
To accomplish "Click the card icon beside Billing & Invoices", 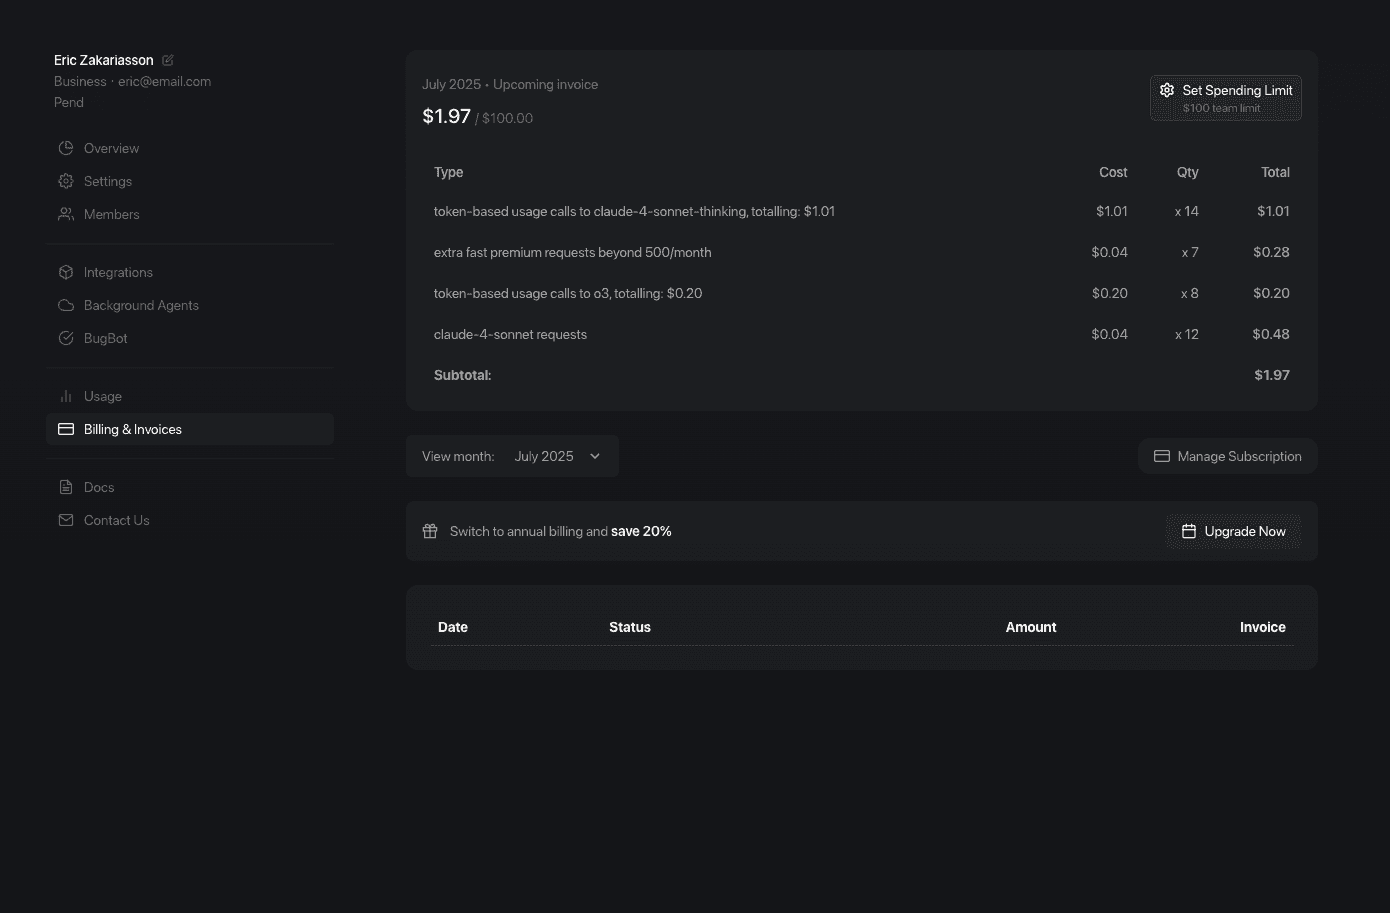I will 65,428.
